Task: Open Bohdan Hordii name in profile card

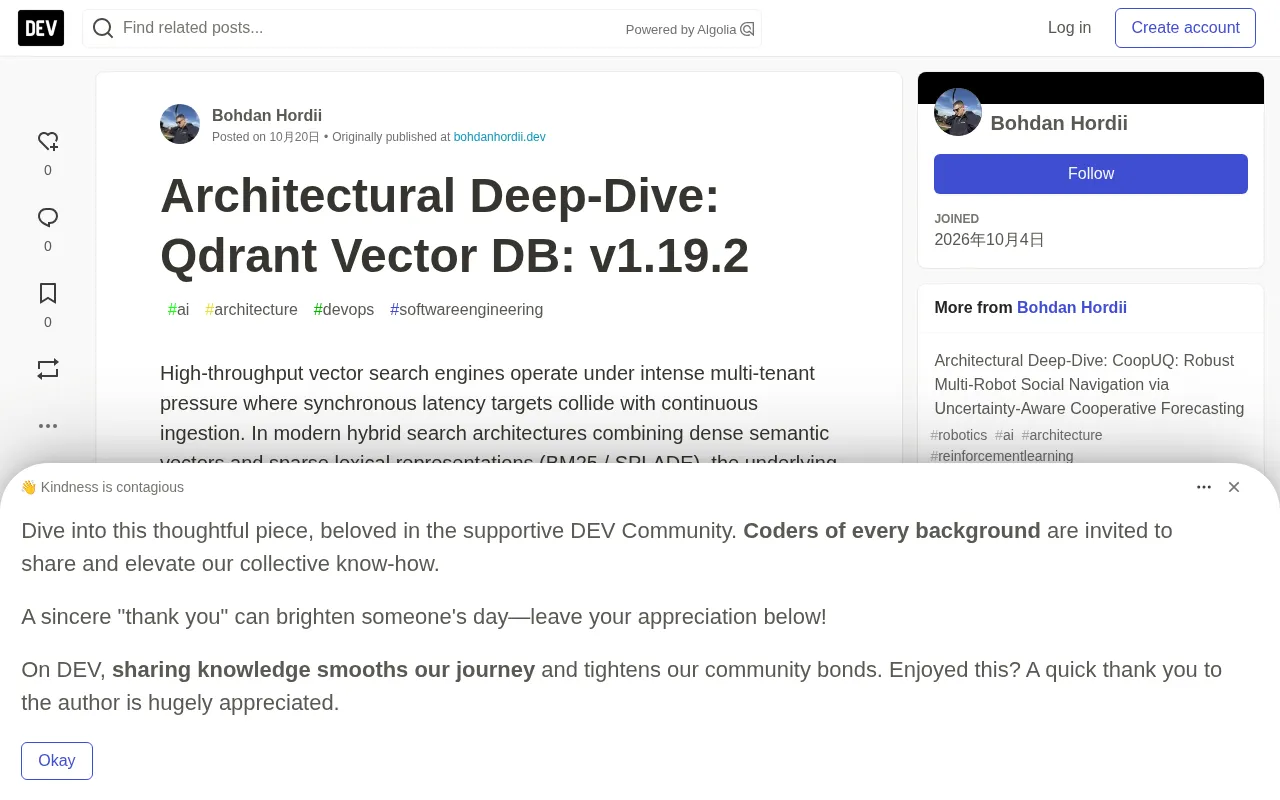Action: click(x=1059, y=123)
